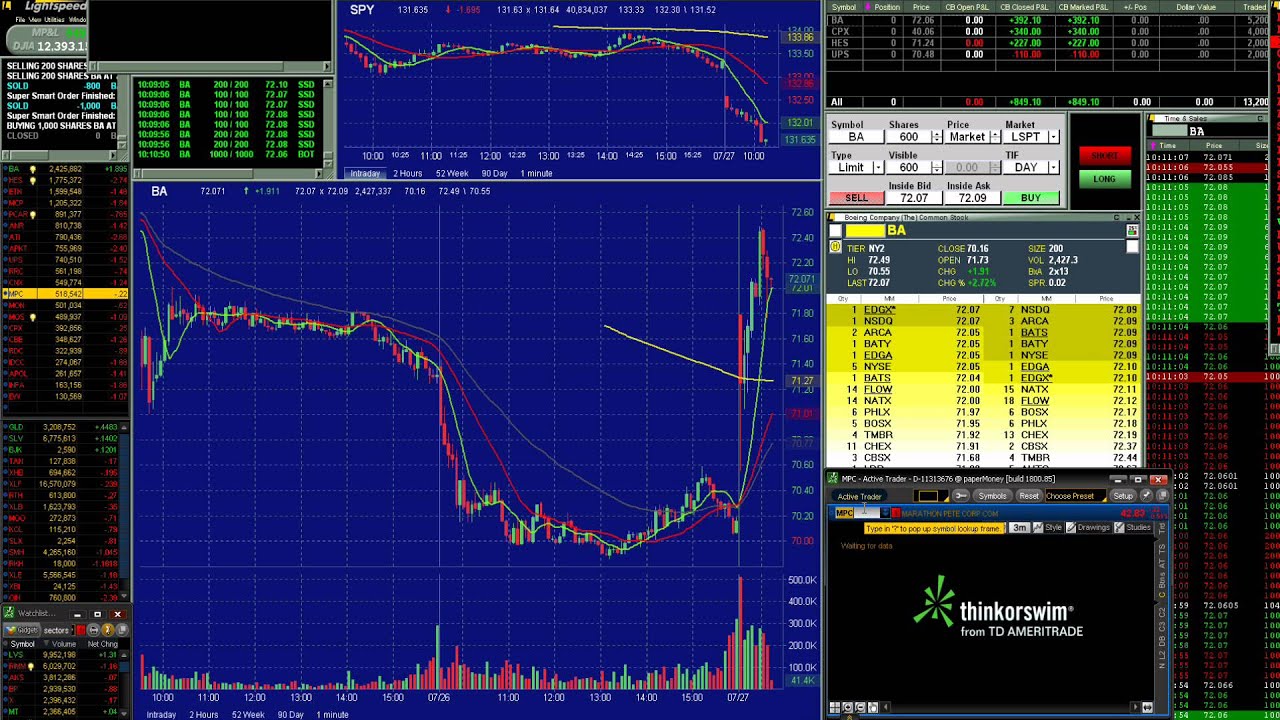Select 52 Week tab on SPY chart
1280x720 pixels.
451,173
